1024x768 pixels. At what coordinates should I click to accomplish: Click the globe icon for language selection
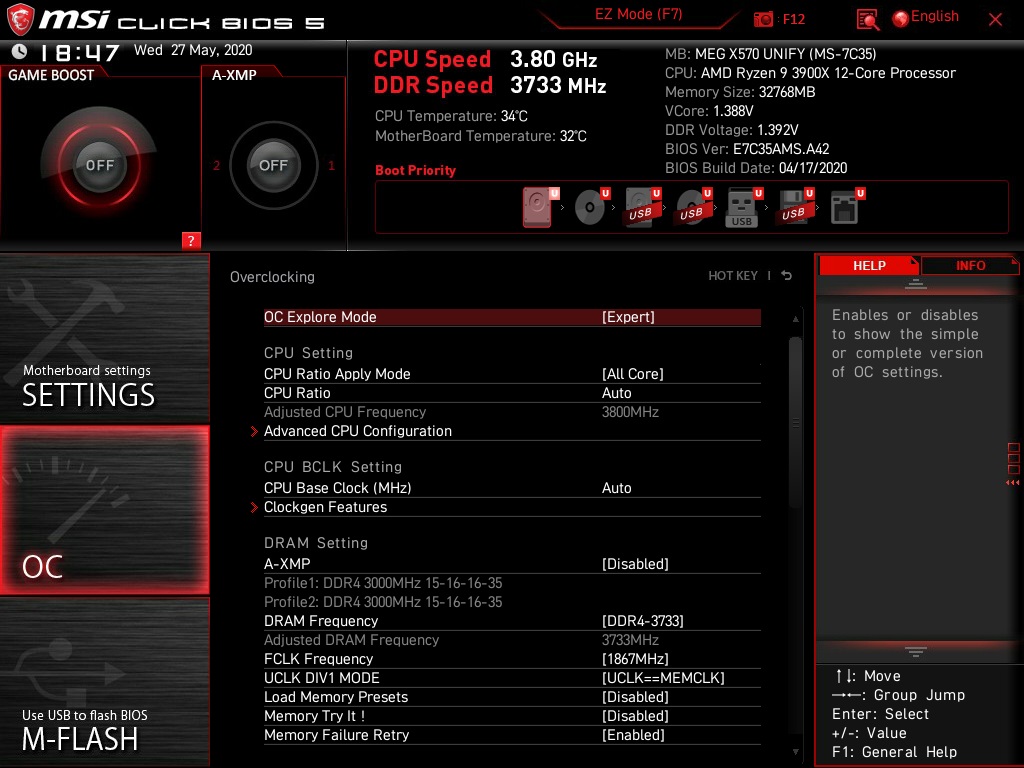[x=901, y=19]
